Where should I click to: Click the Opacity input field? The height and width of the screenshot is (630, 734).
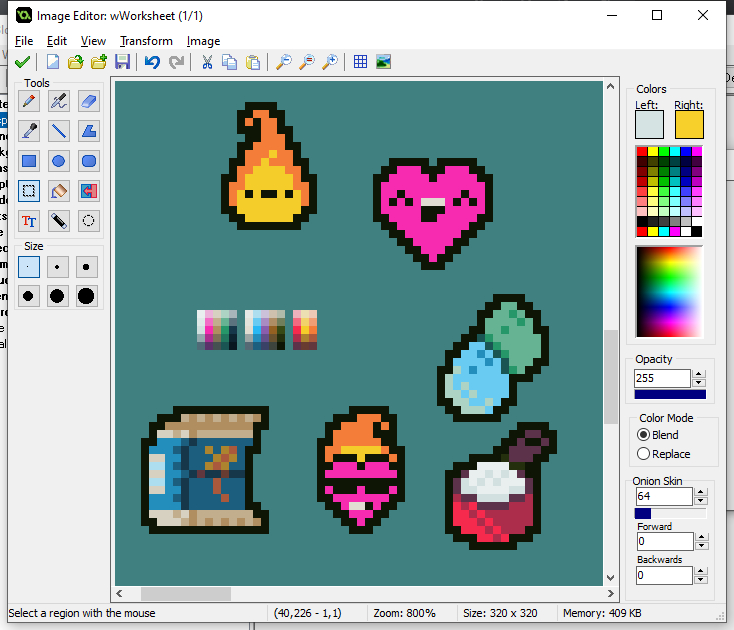point(661,379)
